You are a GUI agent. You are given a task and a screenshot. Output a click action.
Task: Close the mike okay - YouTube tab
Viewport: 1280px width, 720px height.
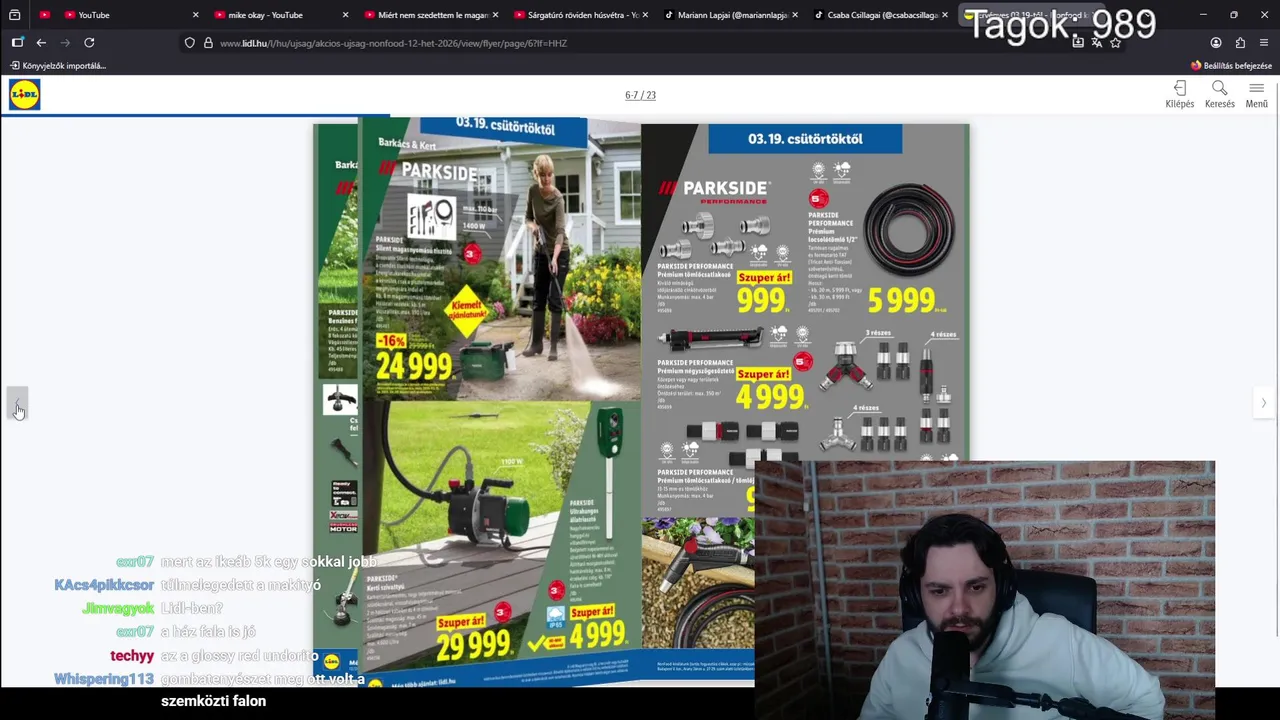(345, 15)
